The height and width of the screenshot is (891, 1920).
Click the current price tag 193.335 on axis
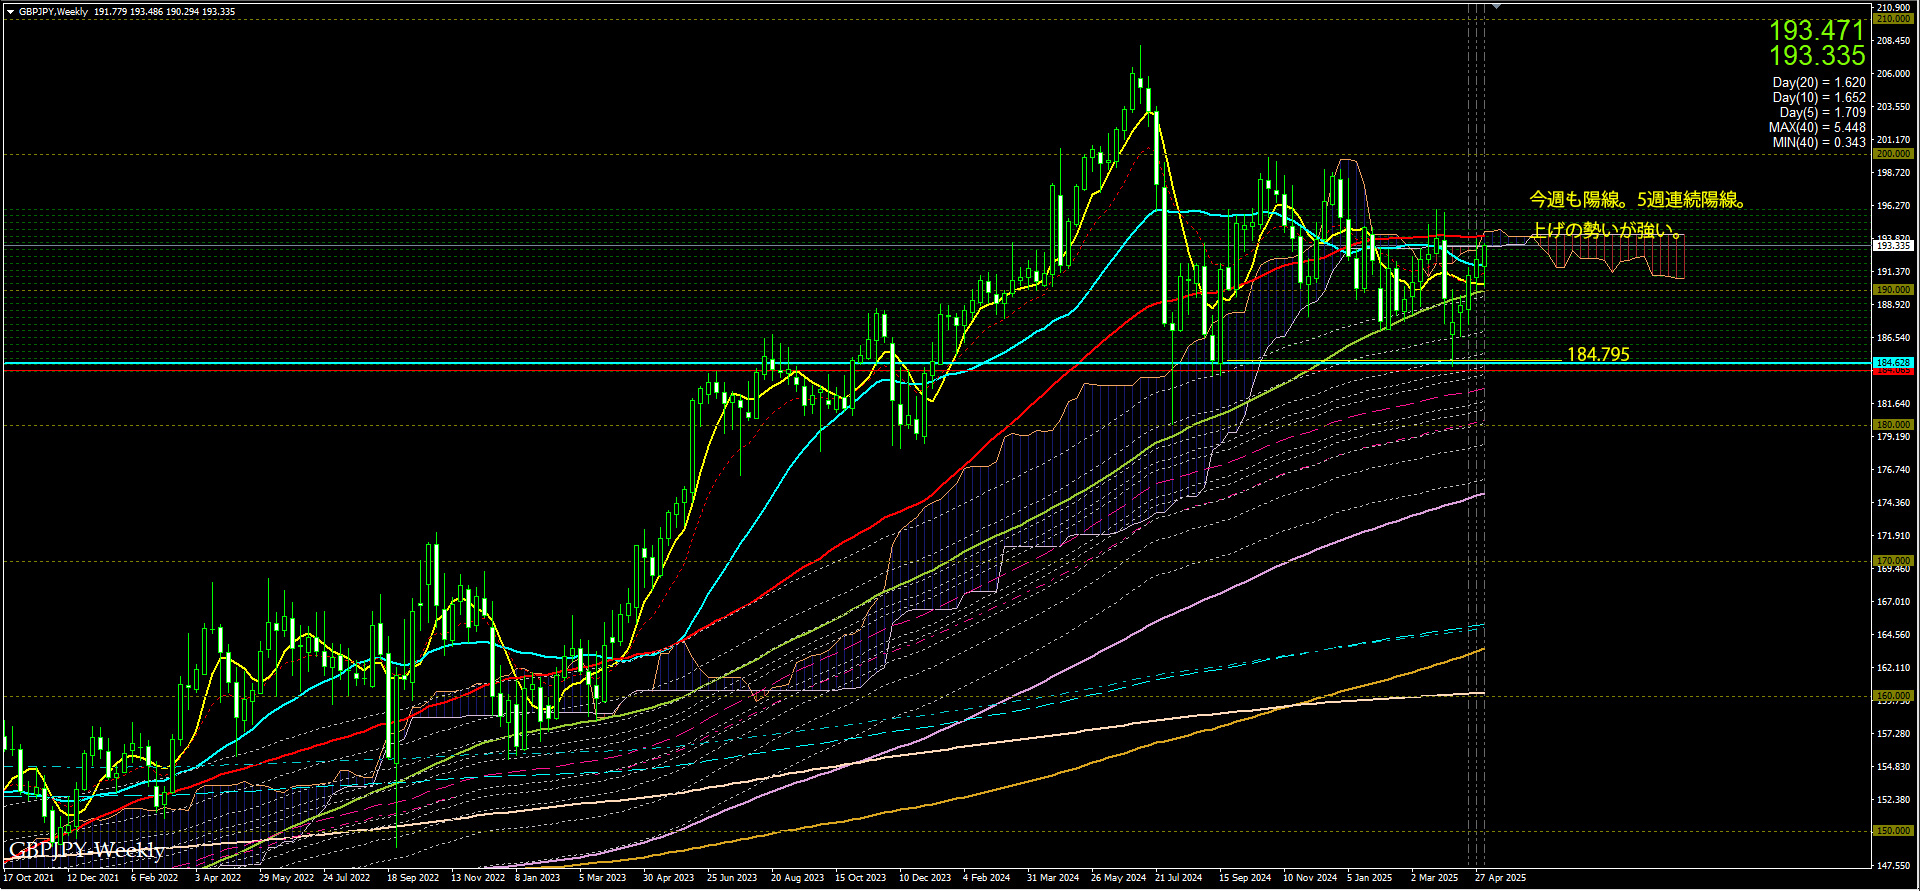tap(1893, 246)
